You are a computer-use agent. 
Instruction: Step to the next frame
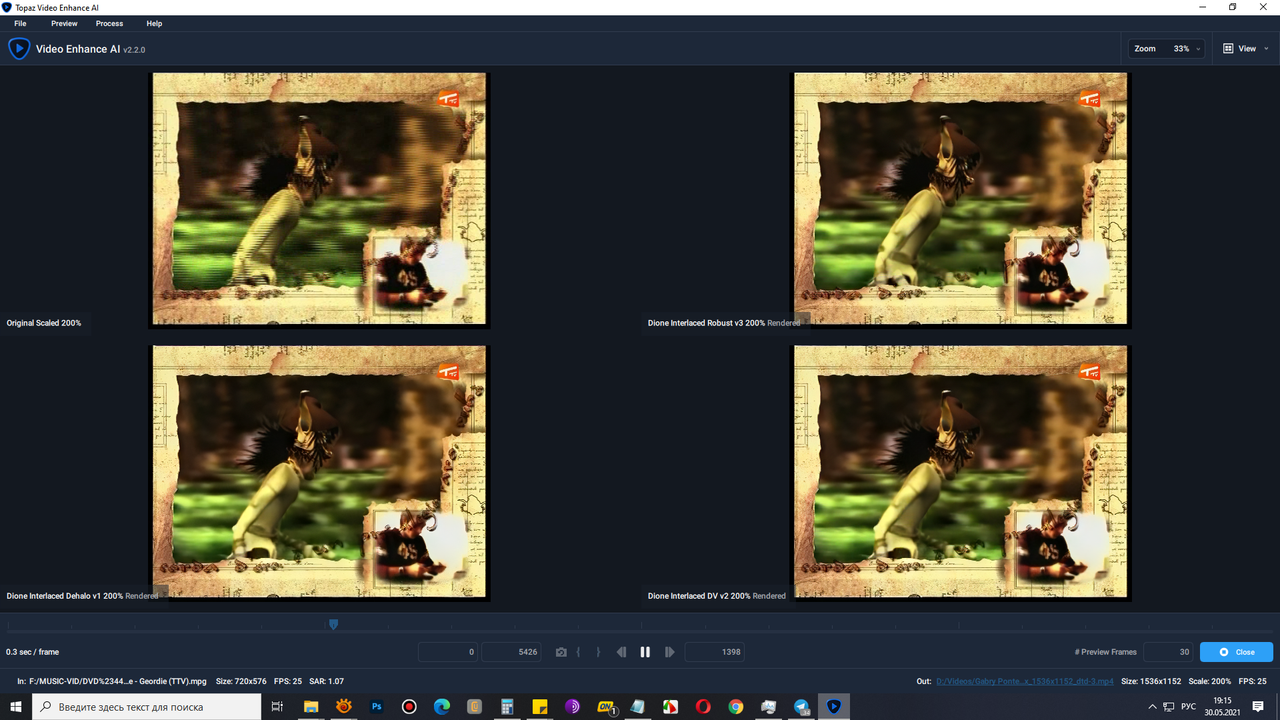click(x=670, y=652)
